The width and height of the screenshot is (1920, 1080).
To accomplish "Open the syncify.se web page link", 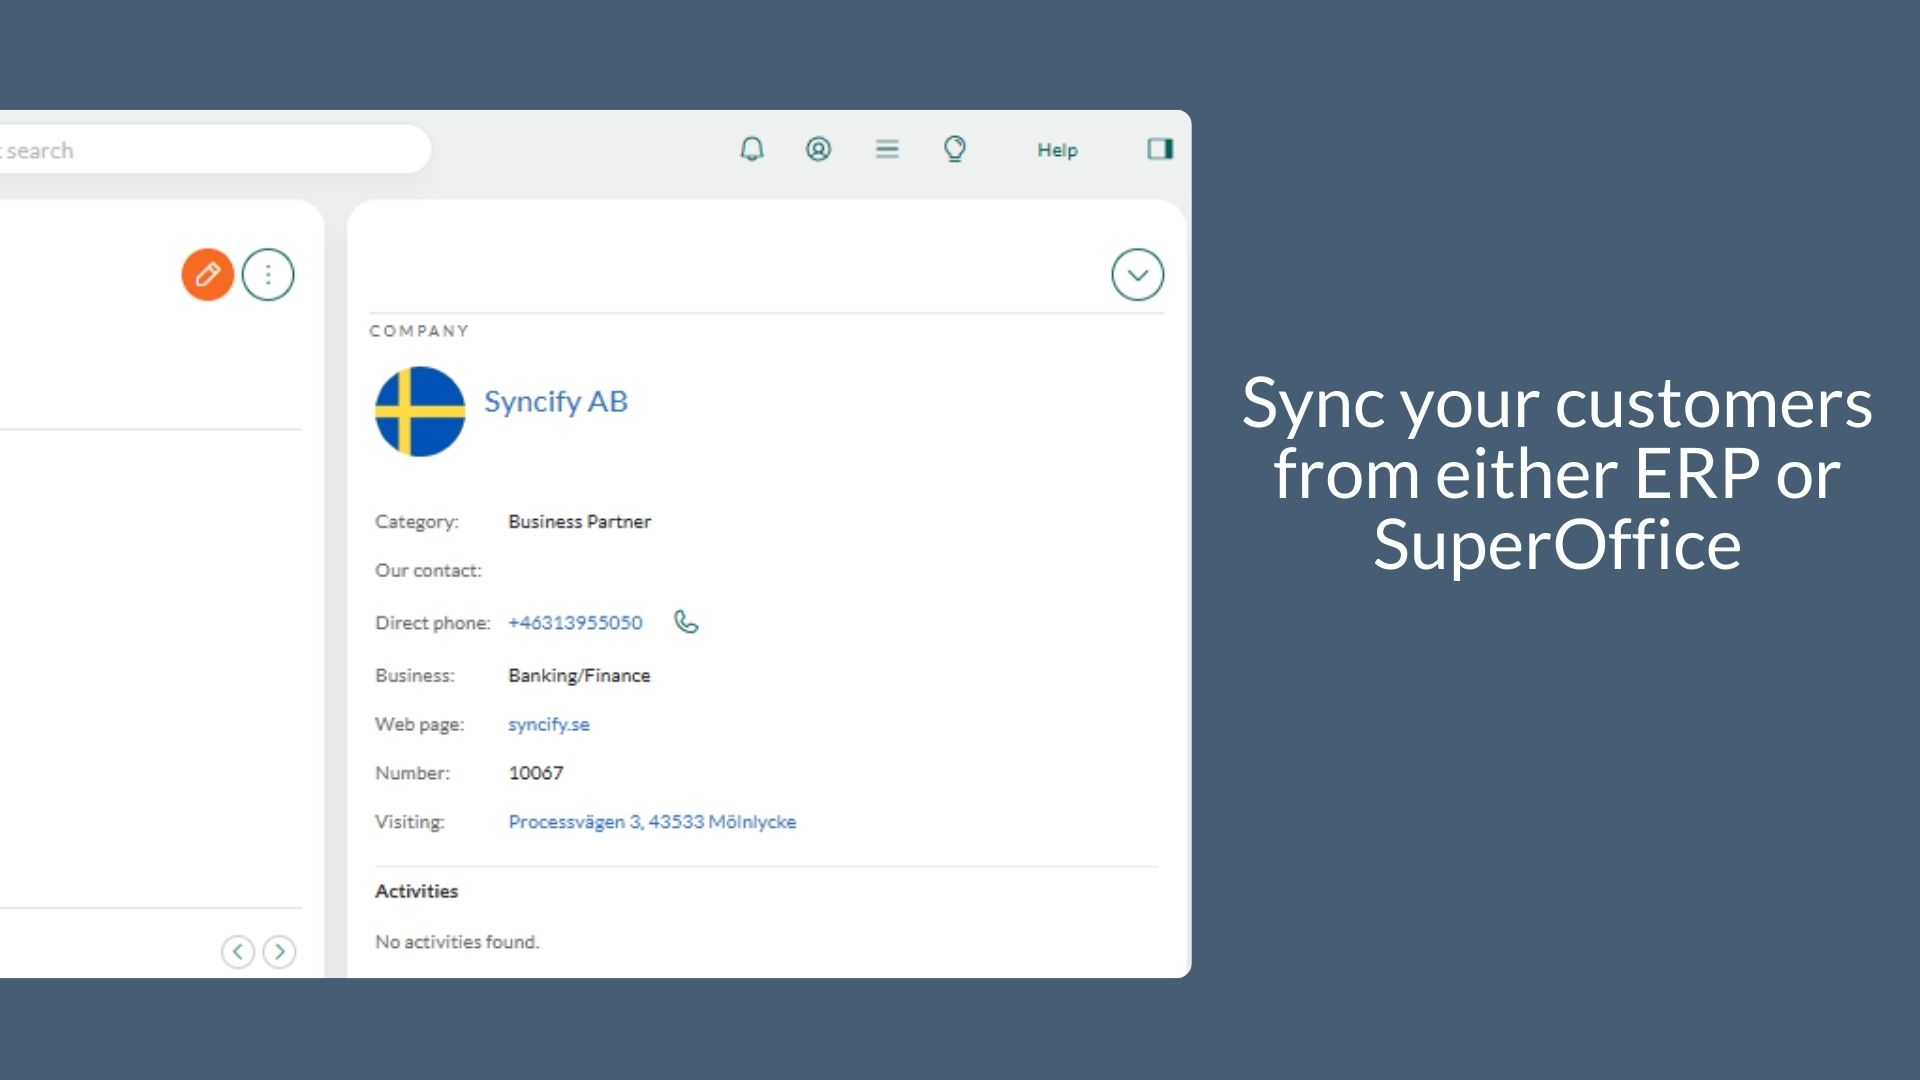I will tap(549, 724).
